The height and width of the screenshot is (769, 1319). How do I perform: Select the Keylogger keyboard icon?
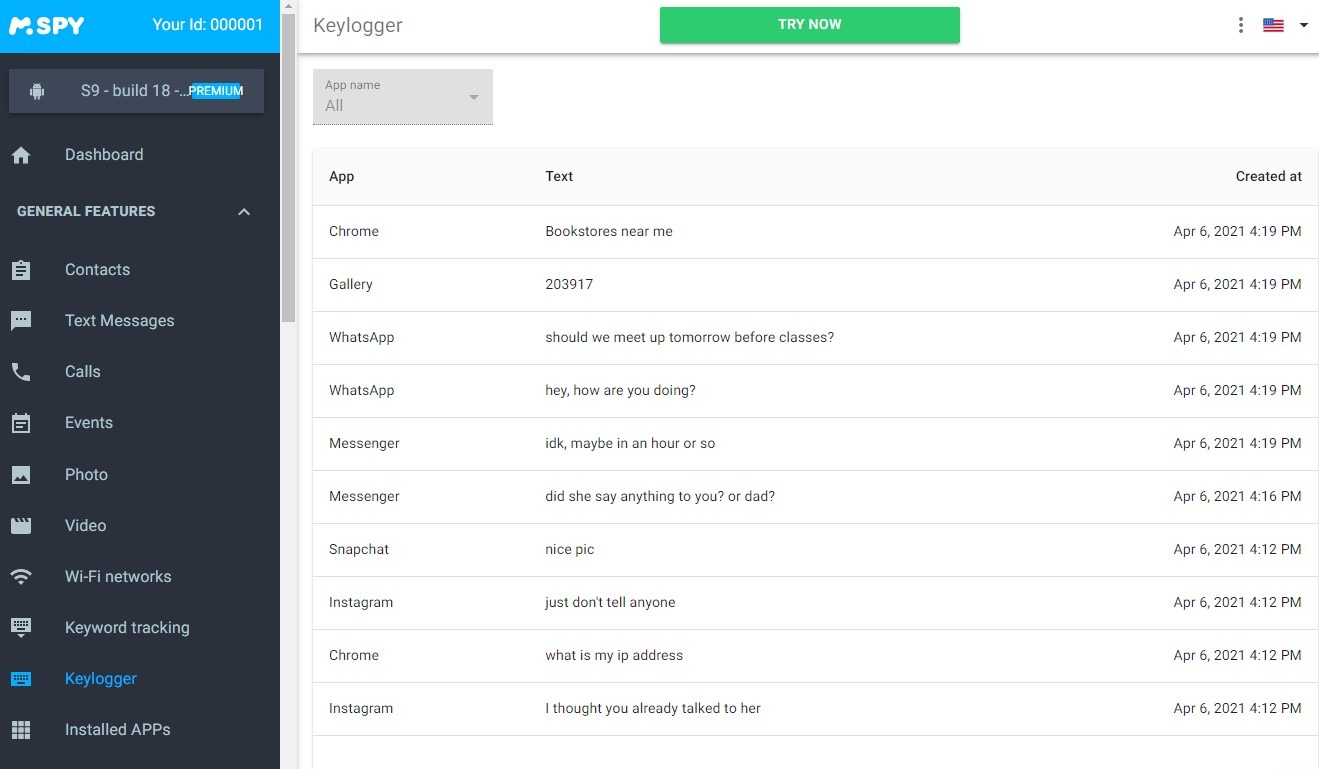[x=21, y=678]
